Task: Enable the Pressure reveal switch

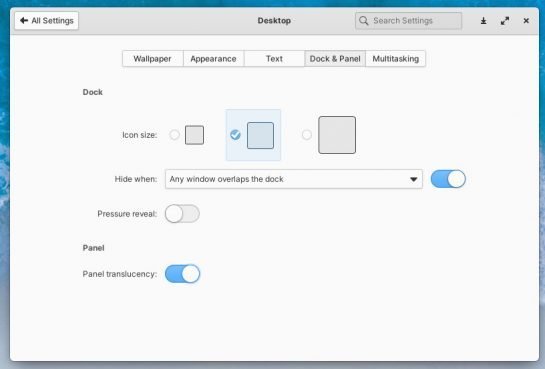Action: click(182, 214)
